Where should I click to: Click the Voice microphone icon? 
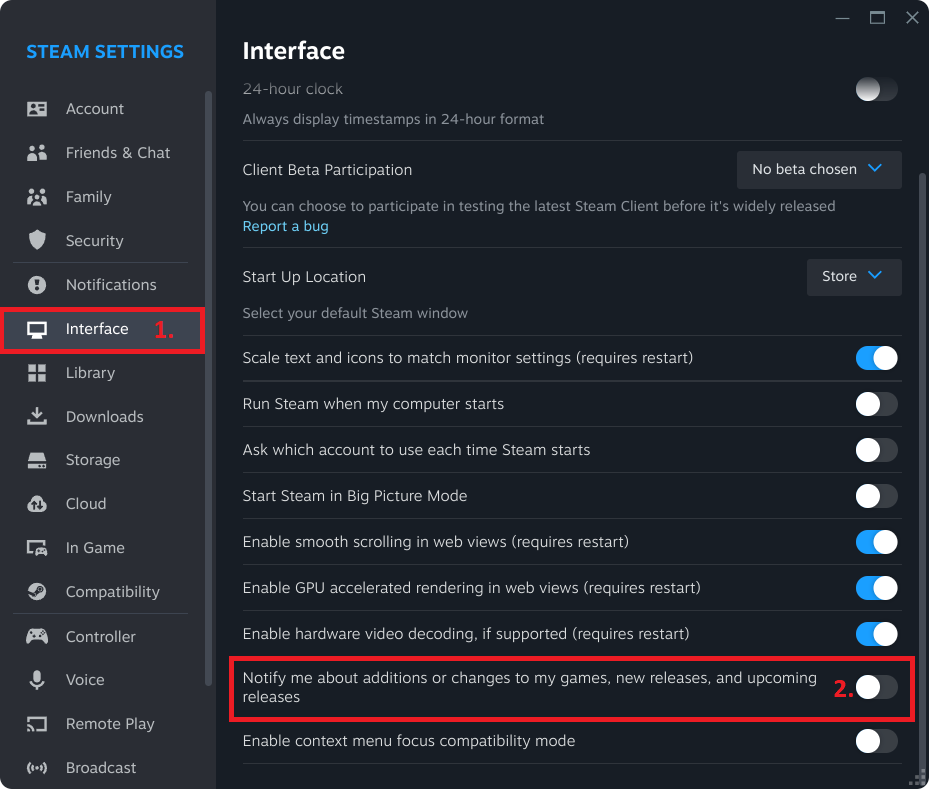coord(37,680)
